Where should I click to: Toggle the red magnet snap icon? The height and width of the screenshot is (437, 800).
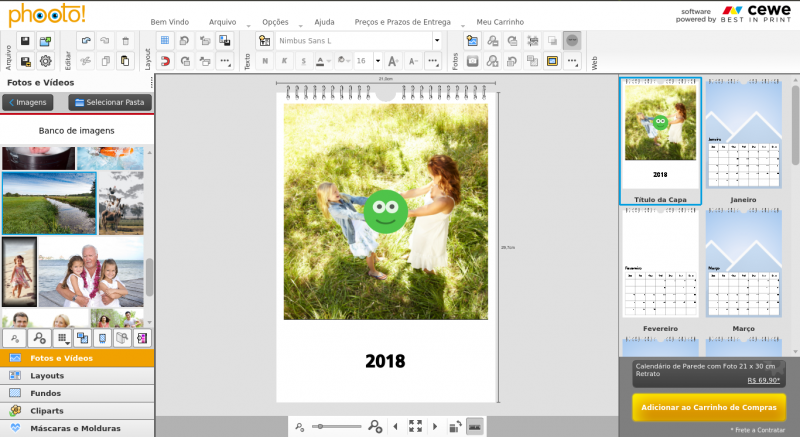[165, 61]
